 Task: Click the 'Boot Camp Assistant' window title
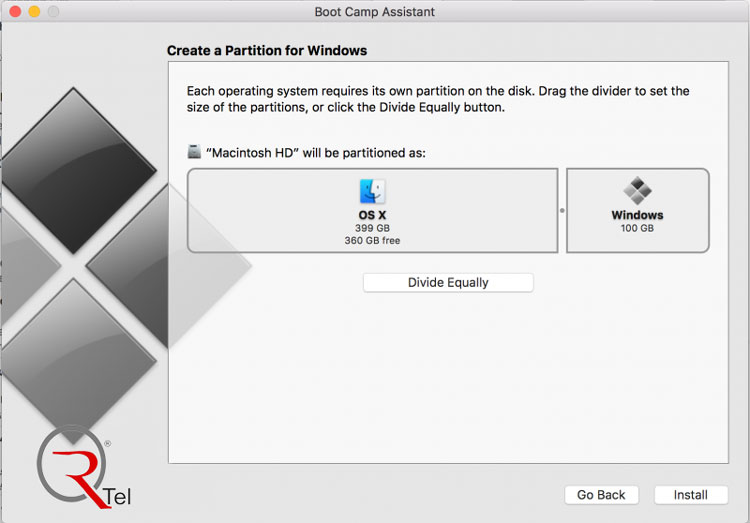375,12
